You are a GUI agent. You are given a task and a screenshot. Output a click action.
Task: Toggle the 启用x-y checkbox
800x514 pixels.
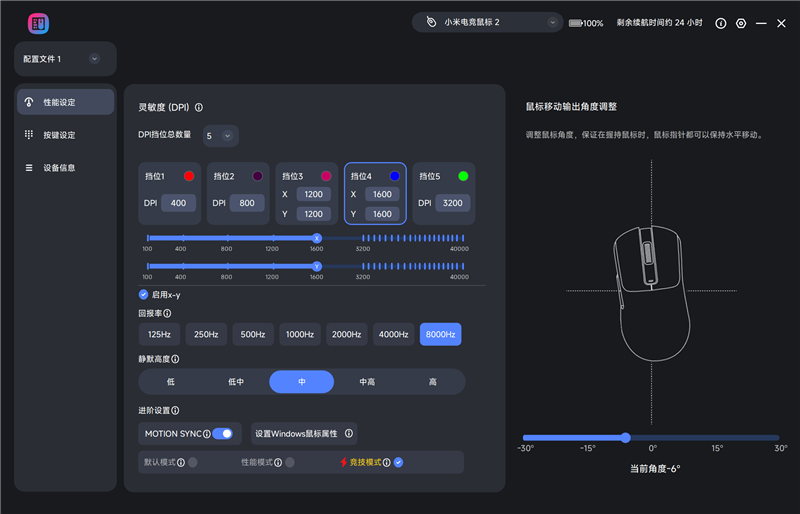[143, 295]
